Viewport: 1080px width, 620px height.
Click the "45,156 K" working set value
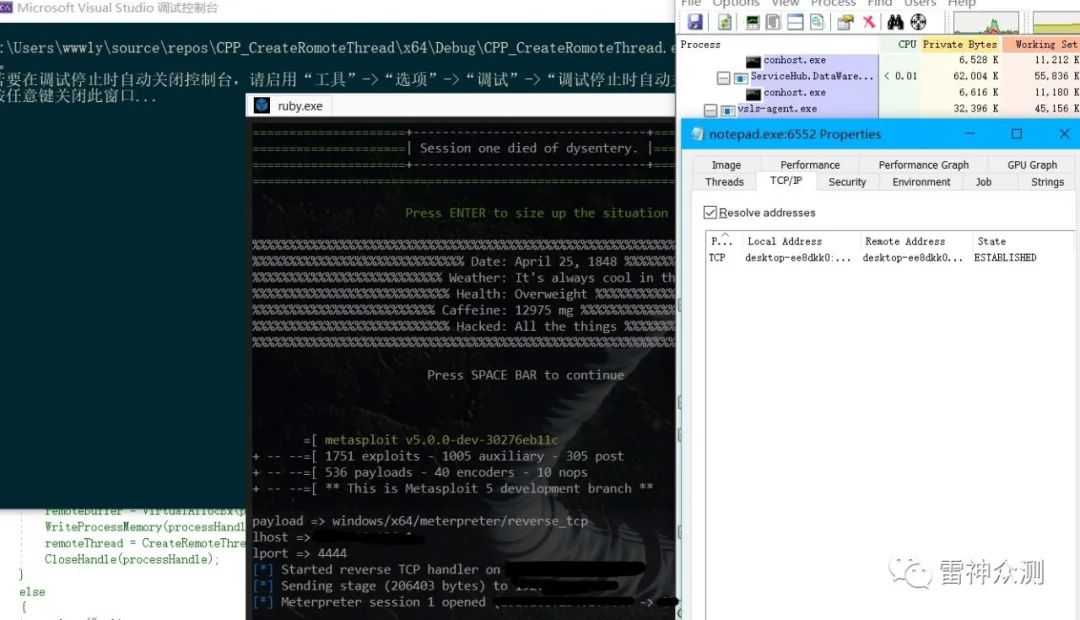[x=1057, y=109]
